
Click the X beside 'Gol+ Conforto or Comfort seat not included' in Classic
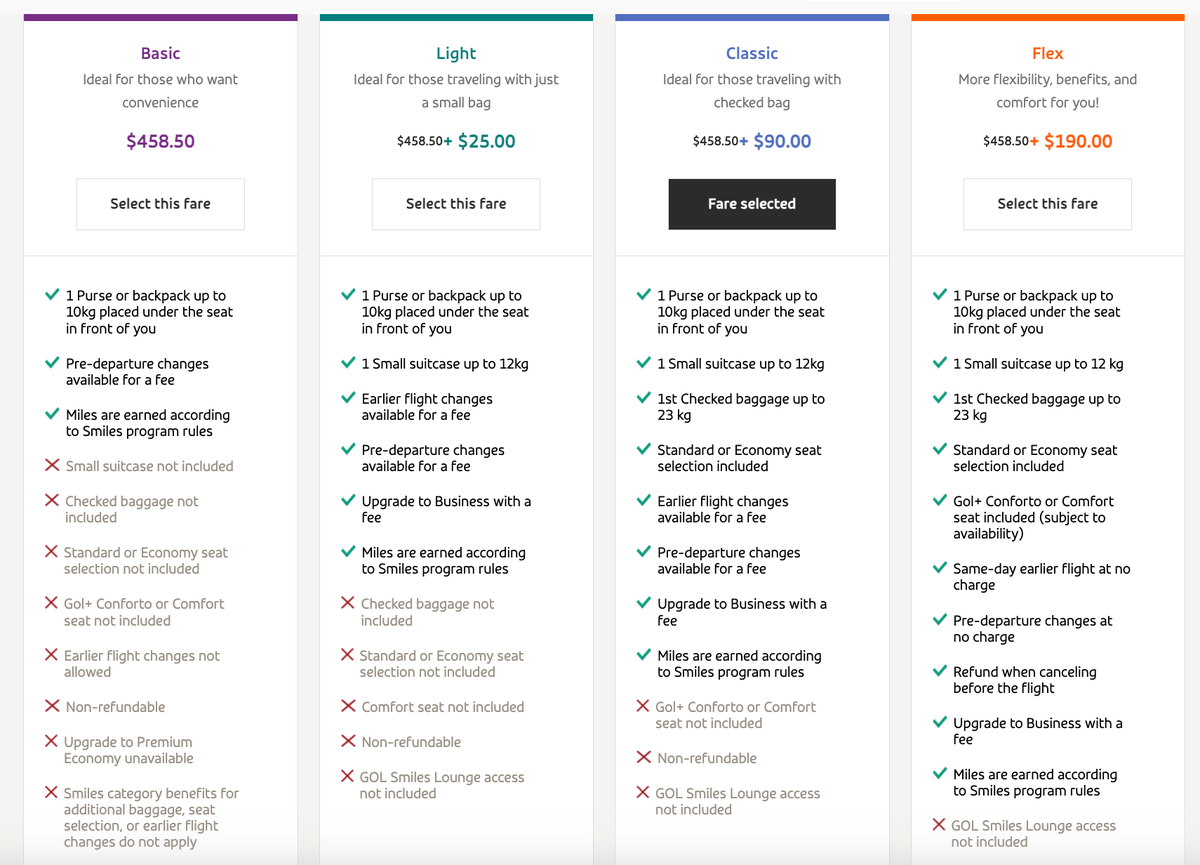(643, 707)
